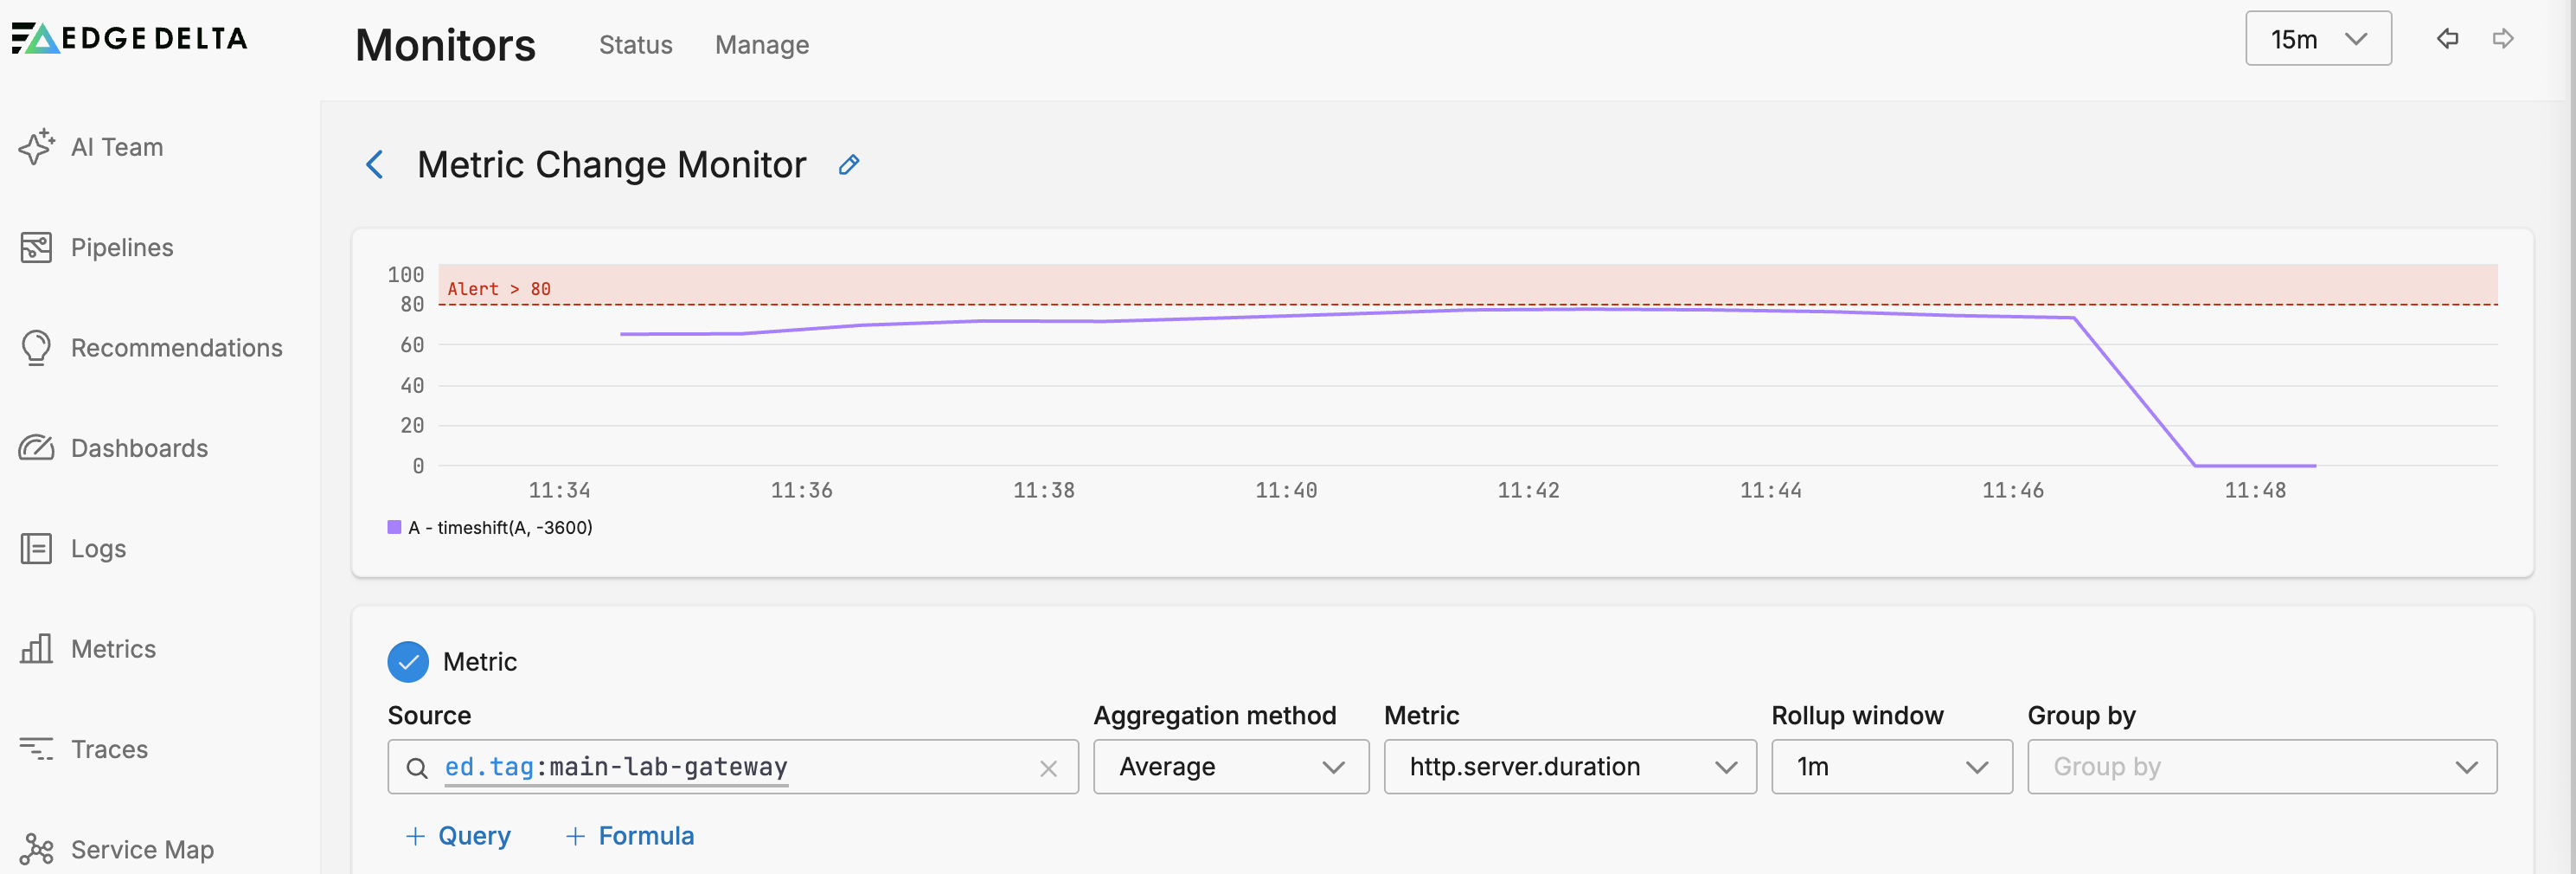Open the Pipelines sidebar icon
2576x874 pixels.
click(36, 247)
